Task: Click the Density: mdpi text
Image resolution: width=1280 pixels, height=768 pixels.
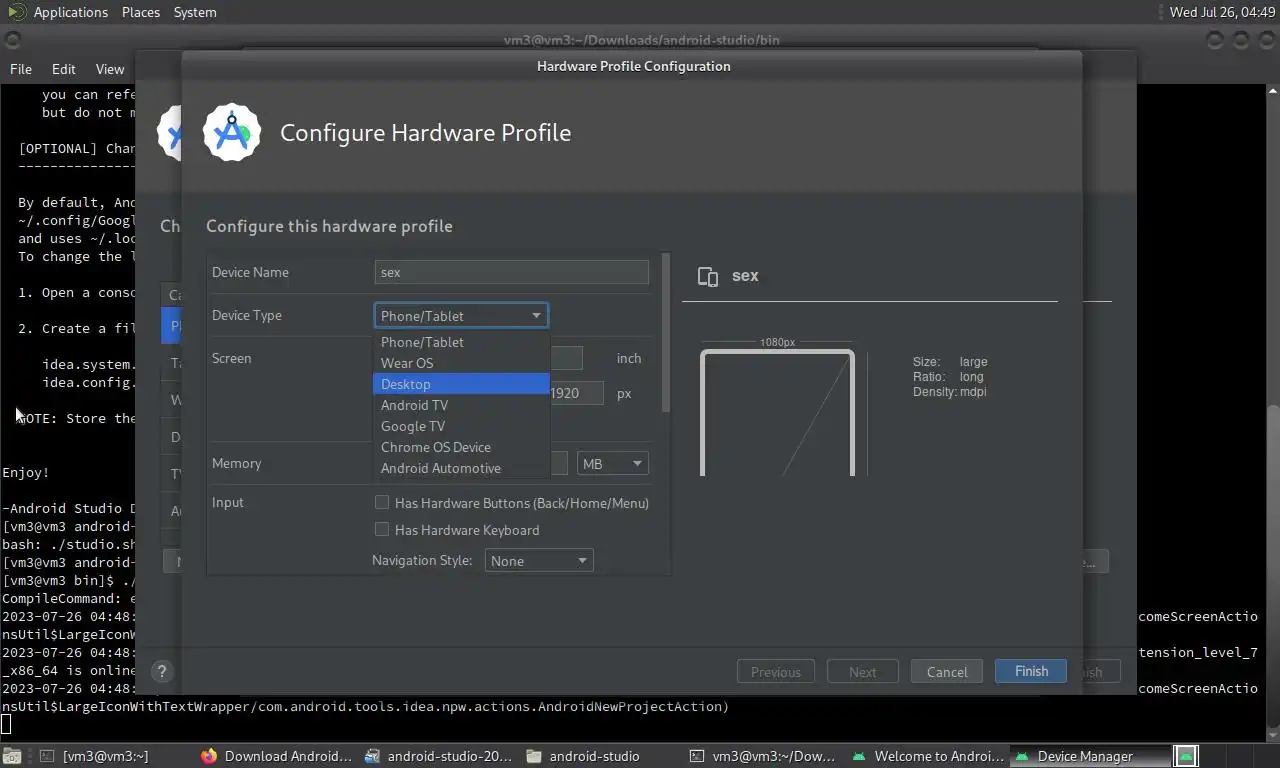Action: (950, 392)
